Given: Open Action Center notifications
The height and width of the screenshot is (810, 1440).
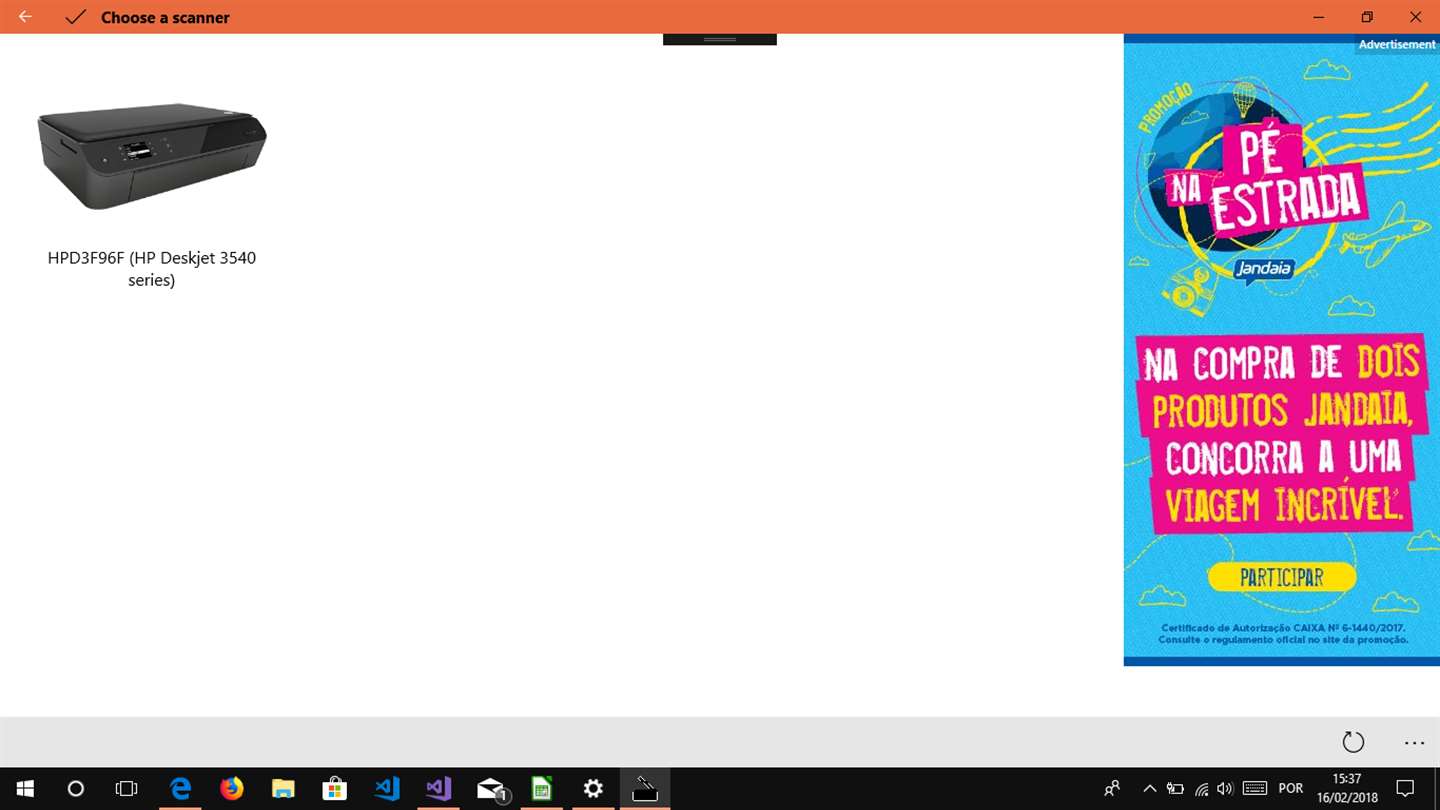Looking at the screenshot, I should point(1405,789).
